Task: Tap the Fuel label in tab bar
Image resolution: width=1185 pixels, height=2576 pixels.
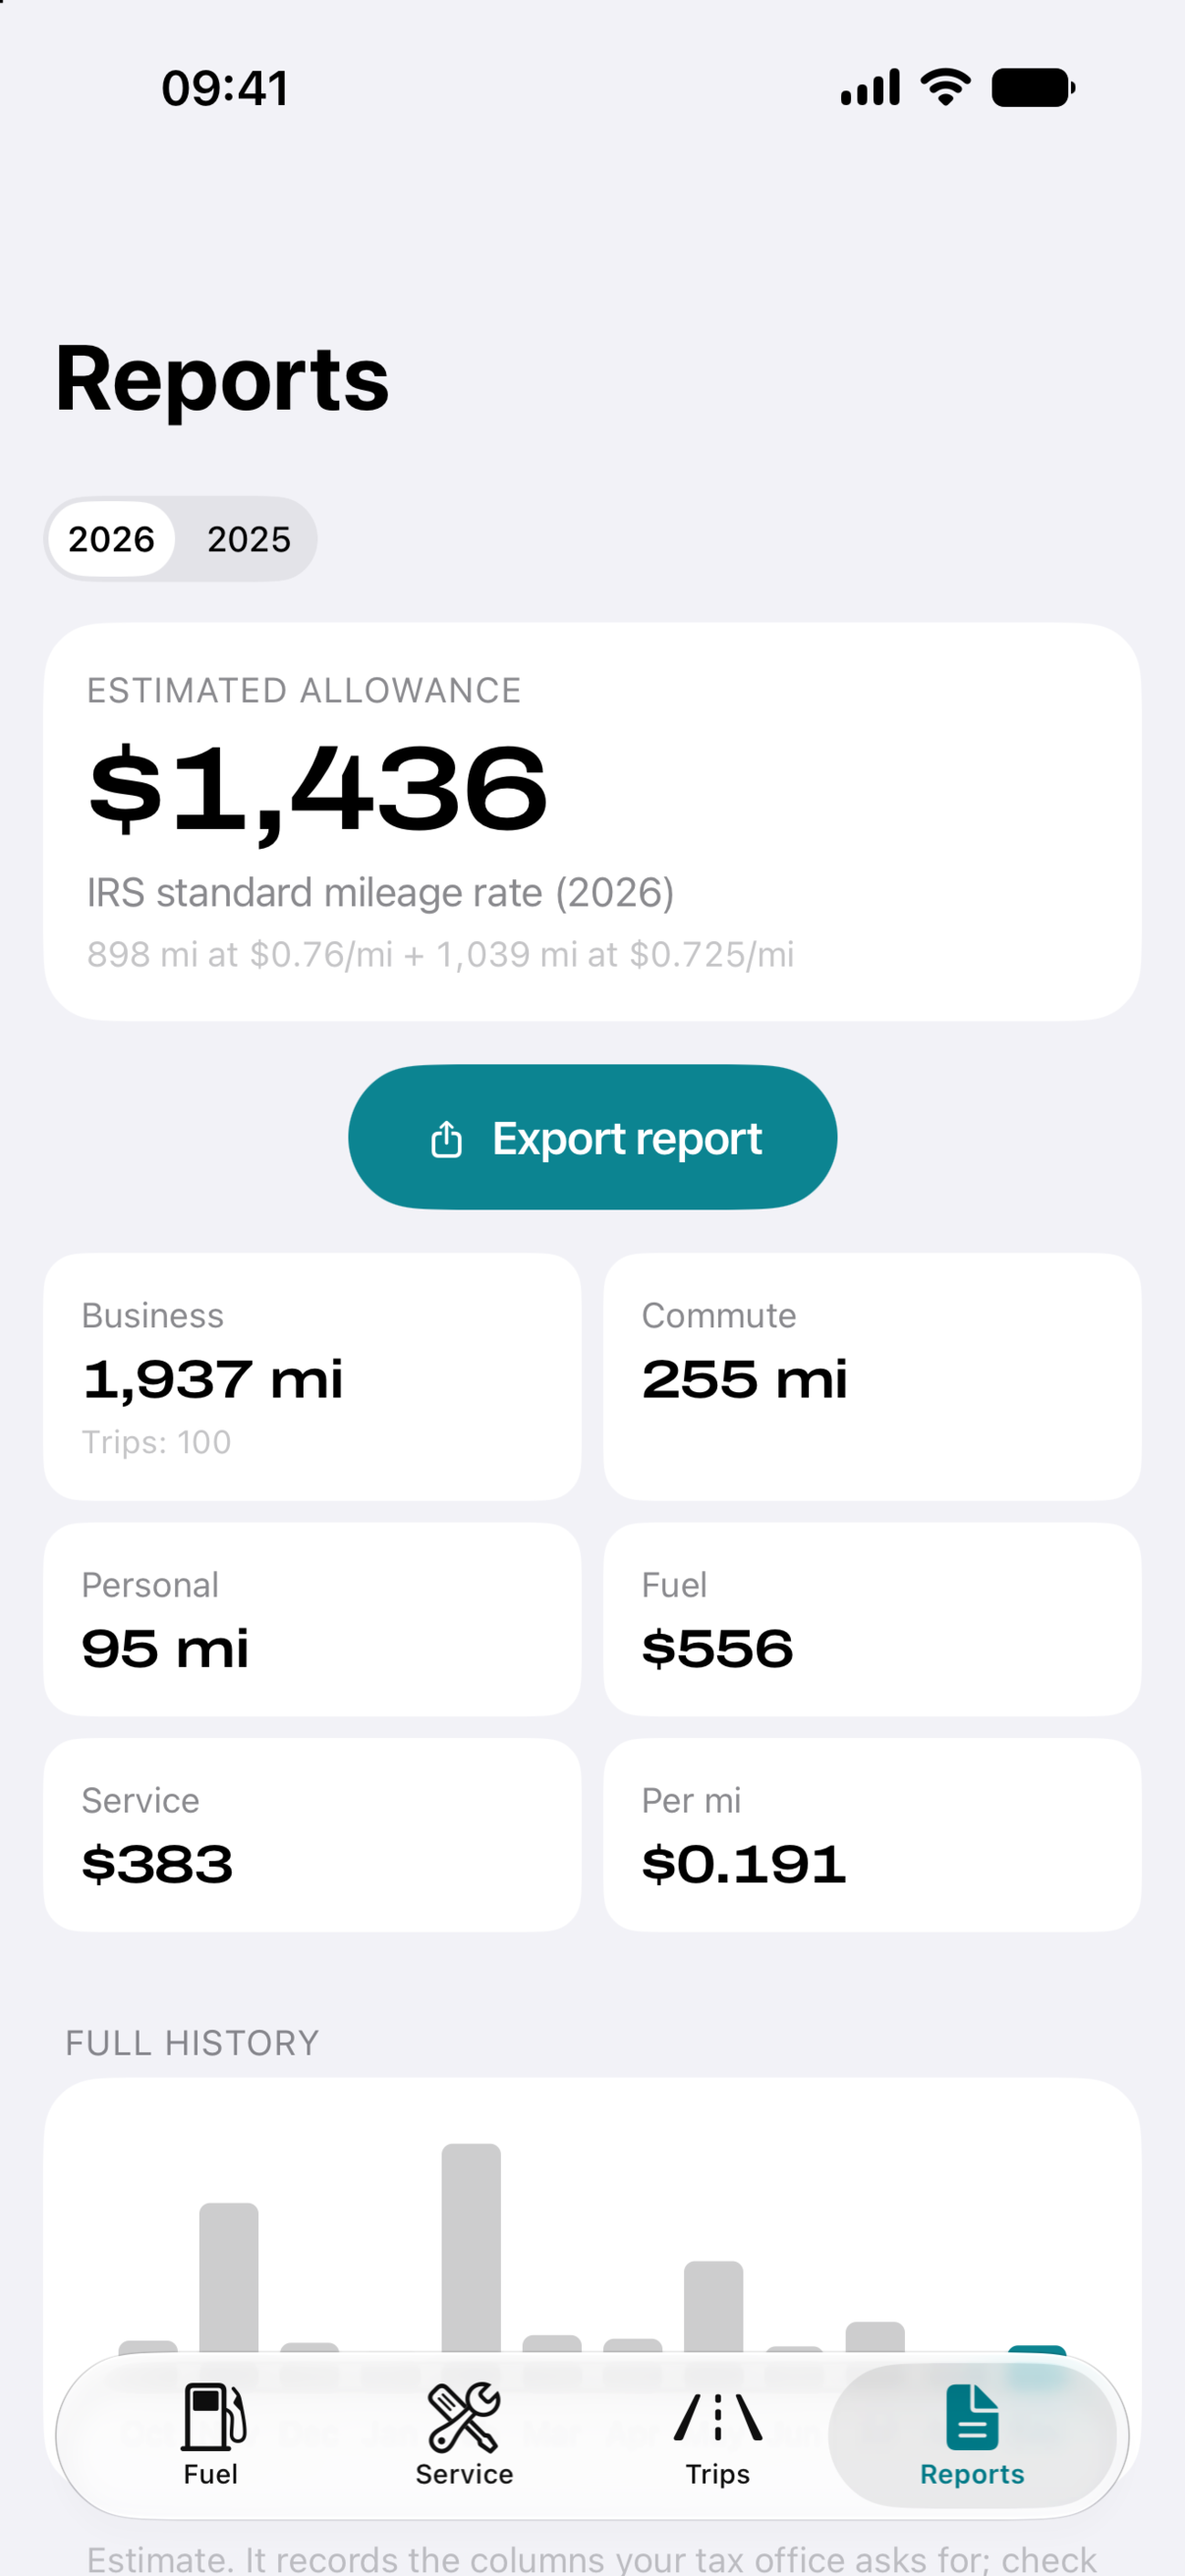Action: pyautogui.click(x=211, y=2474)
